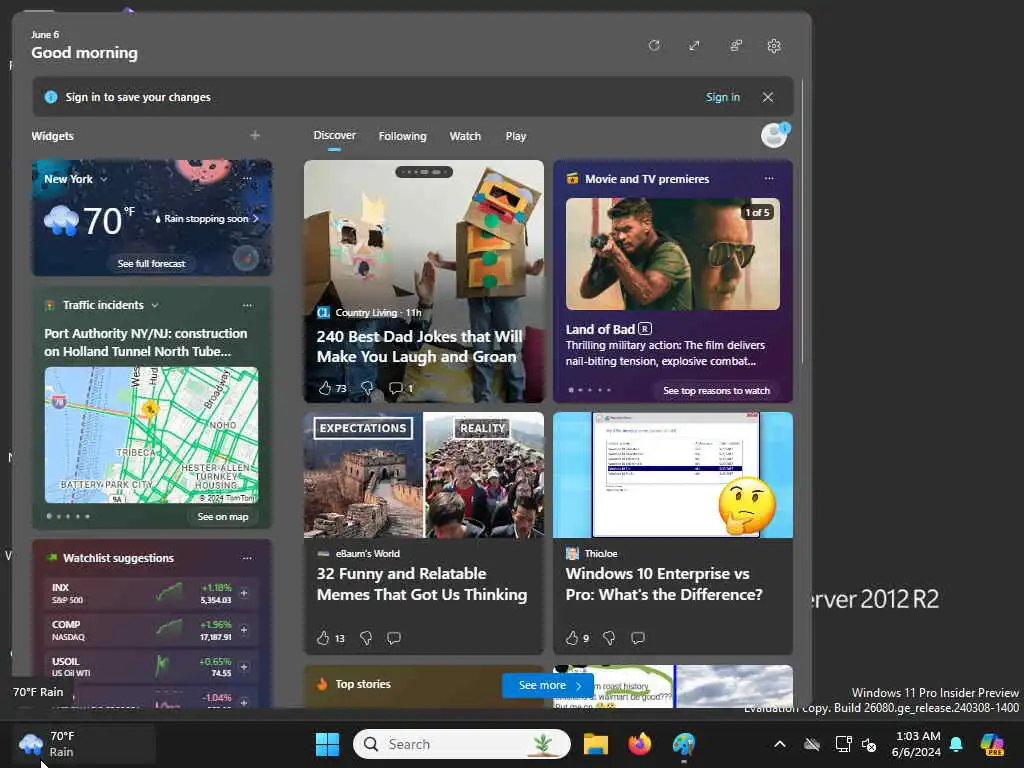Click the feed vertical scrollbar

pyautogui.click(x=802, y=222)
